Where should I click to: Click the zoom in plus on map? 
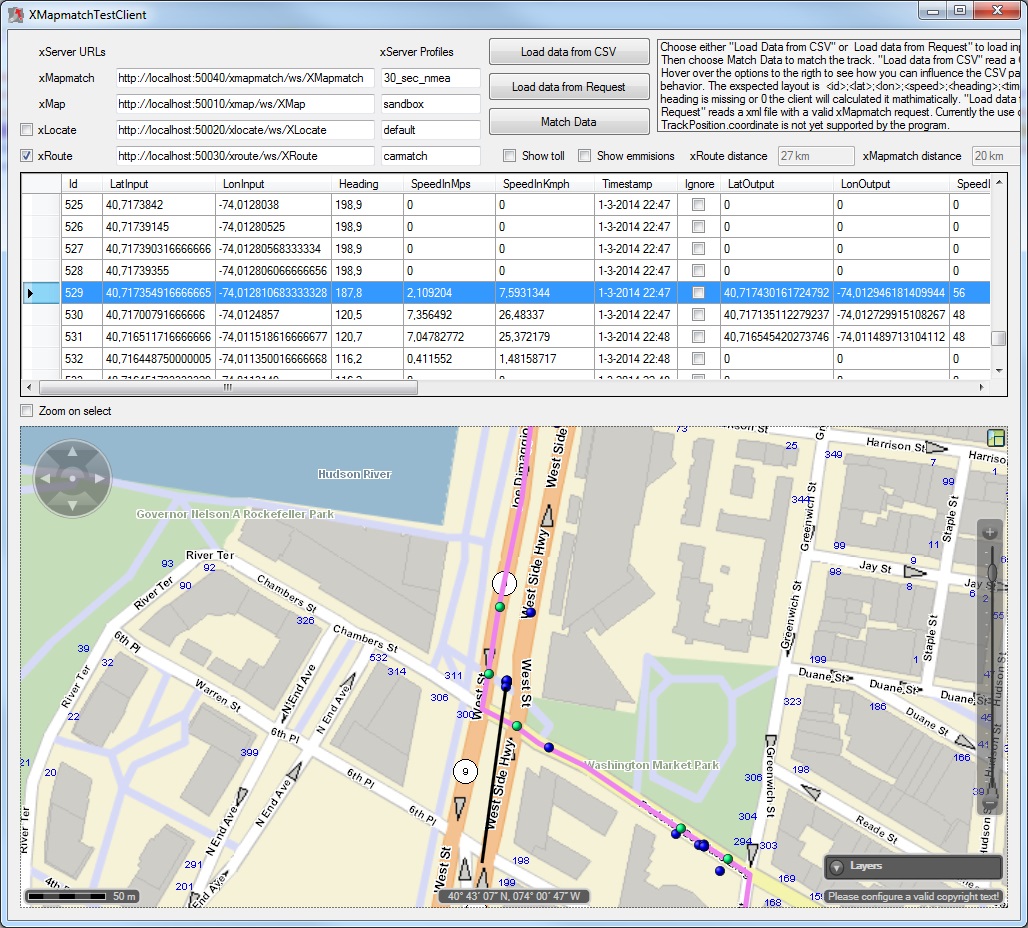click(990, 533)
